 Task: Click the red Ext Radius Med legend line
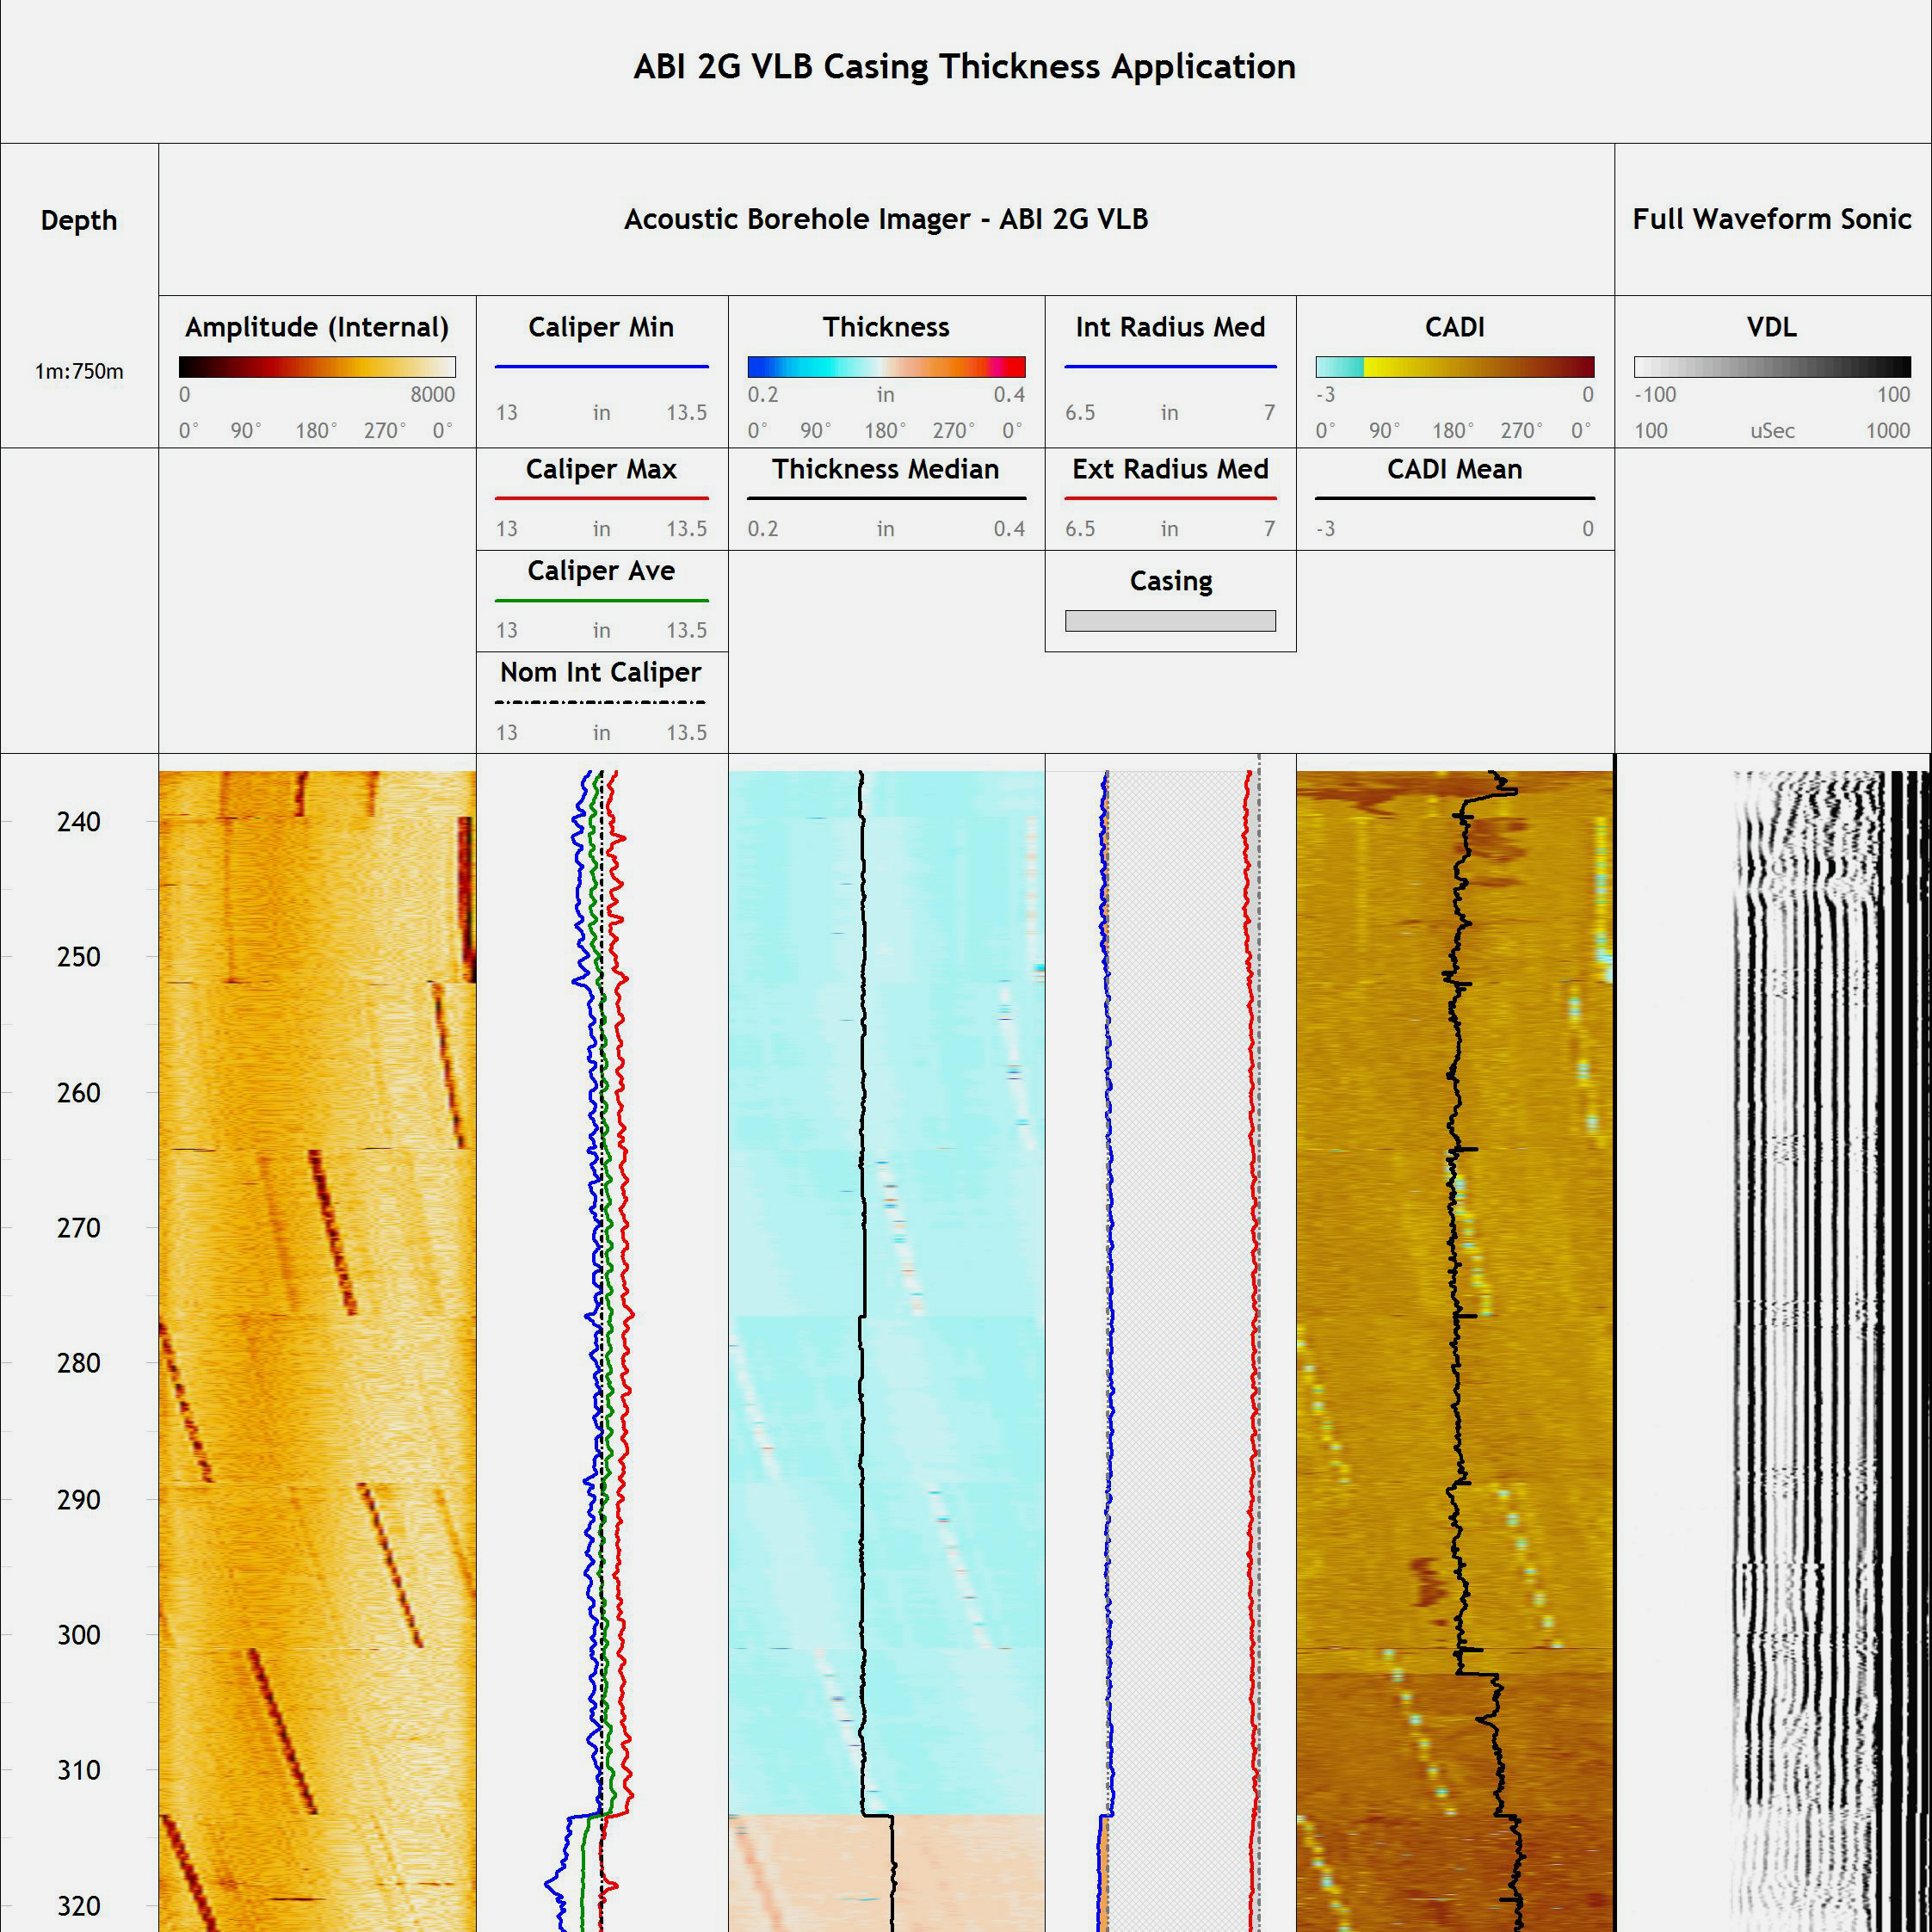pos(1170,498)
